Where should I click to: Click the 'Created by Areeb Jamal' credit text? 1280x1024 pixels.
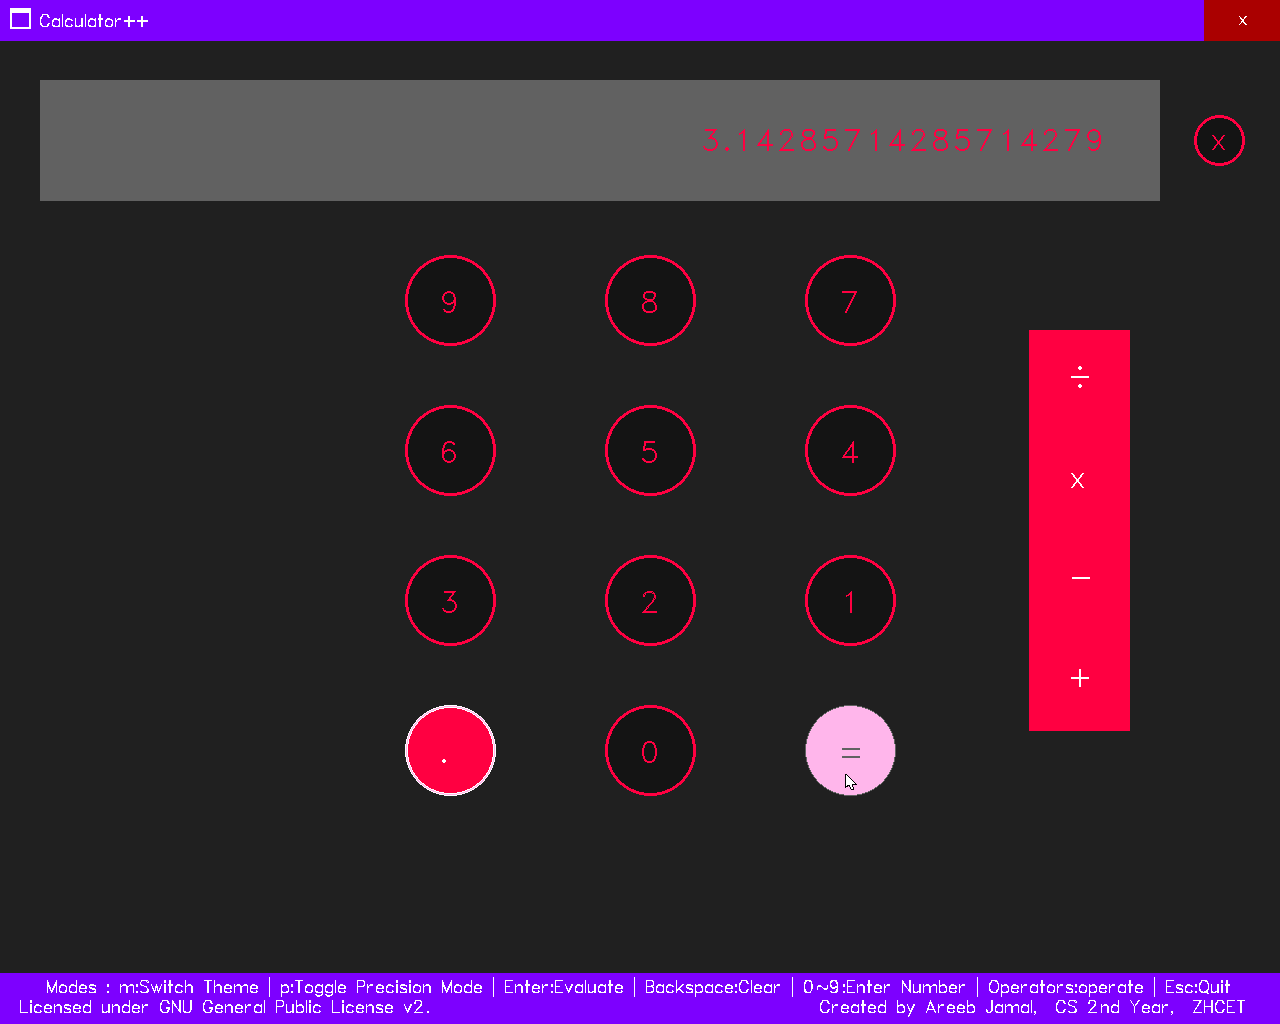[x=927, y=1007]
